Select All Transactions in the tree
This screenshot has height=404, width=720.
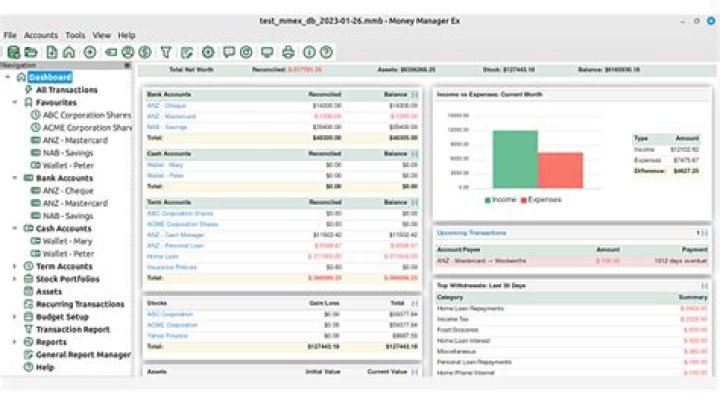tap(67, 90)
